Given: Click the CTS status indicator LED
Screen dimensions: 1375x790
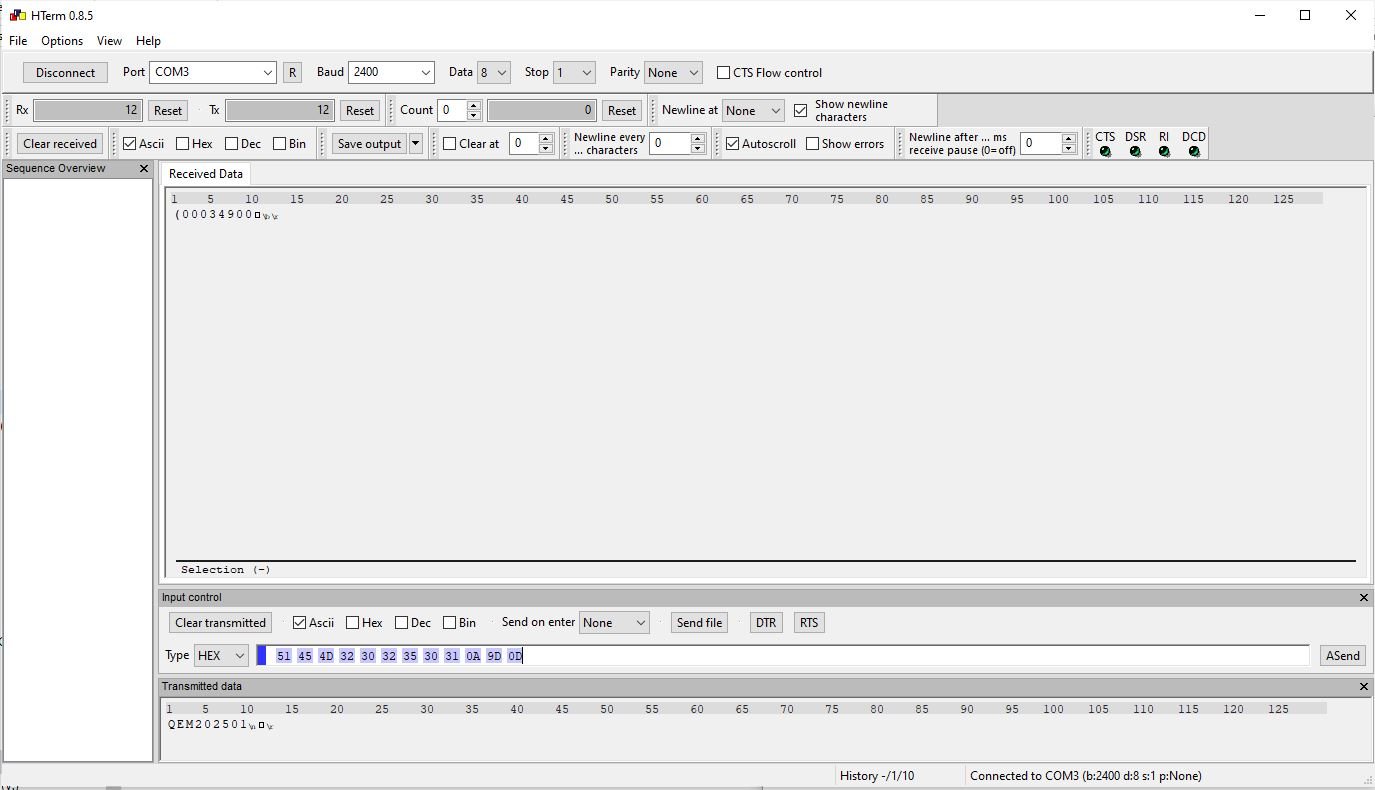Looking at the screenshot, I should pyautogui.click(x=1105, y=152).
